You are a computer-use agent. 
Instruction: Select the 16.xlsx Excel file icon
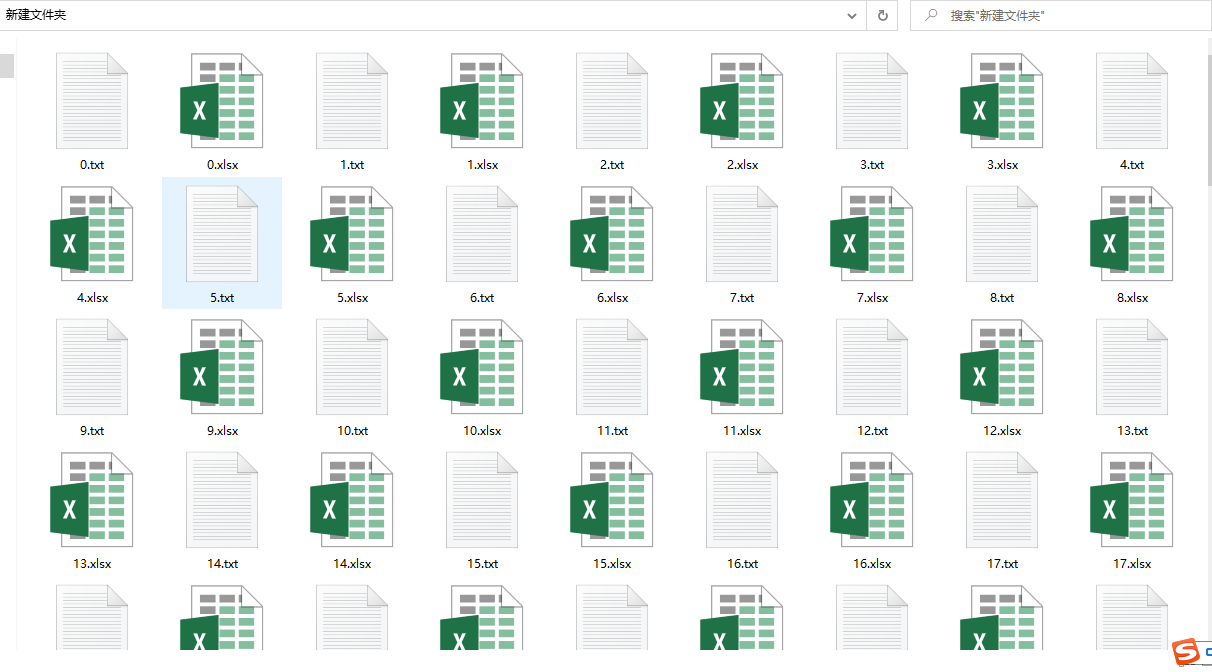click(872, 498)
